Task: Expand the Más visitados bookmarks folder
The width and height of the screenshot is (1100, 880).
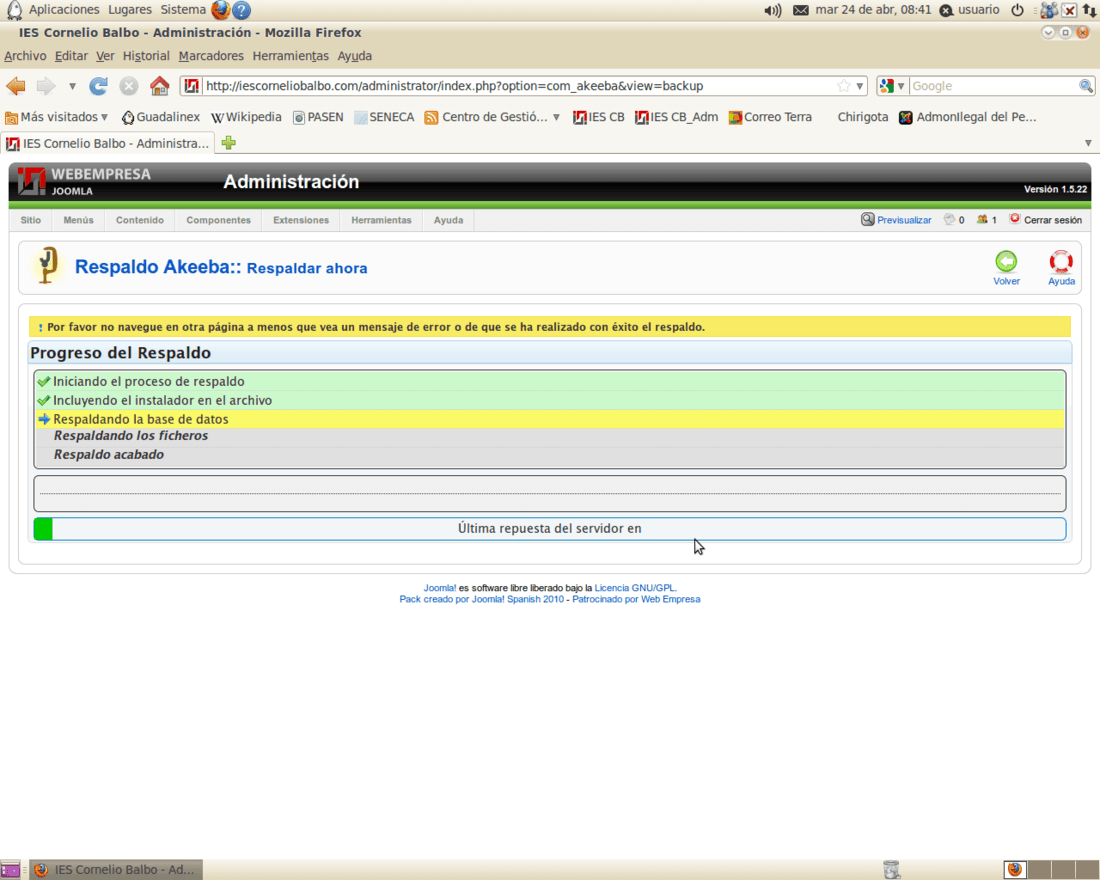Action: tap(57, 117)
